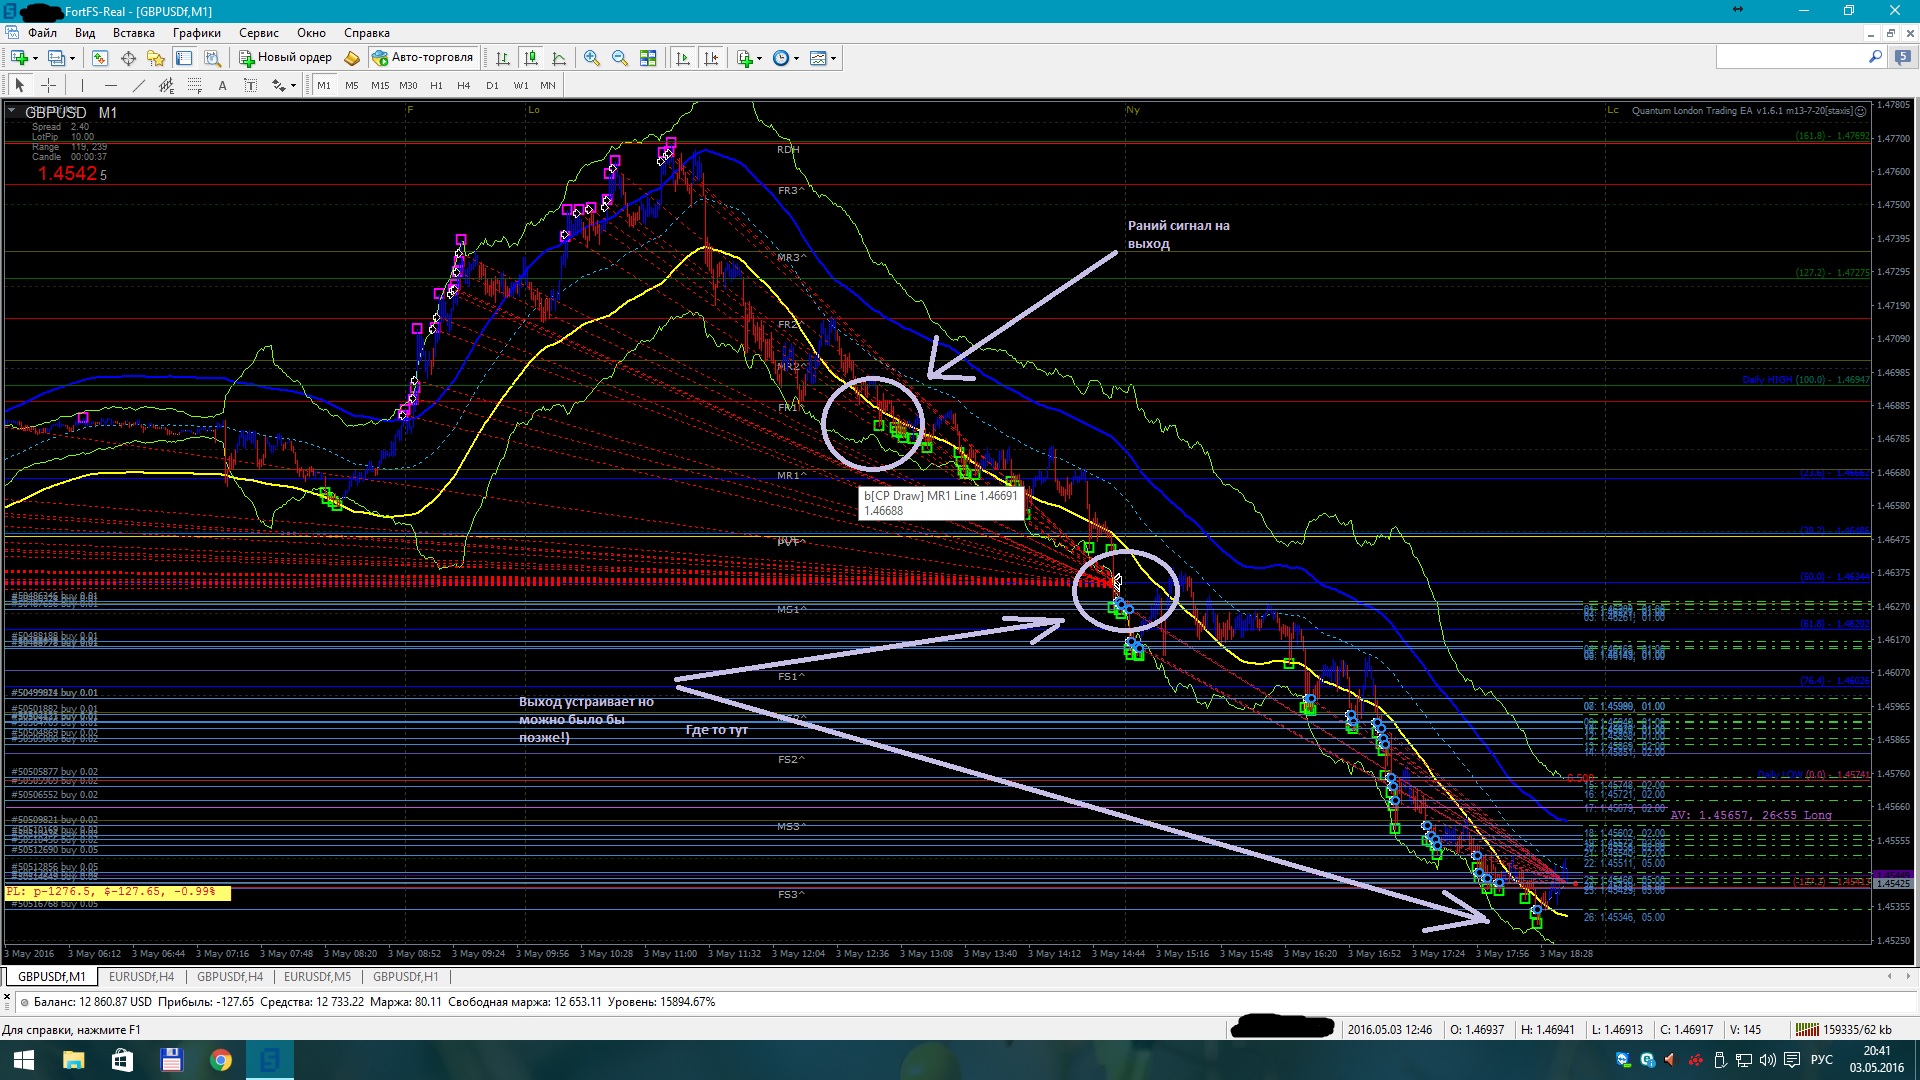
Task: Open the chat notification icon
Action: tap(1902, 58)
